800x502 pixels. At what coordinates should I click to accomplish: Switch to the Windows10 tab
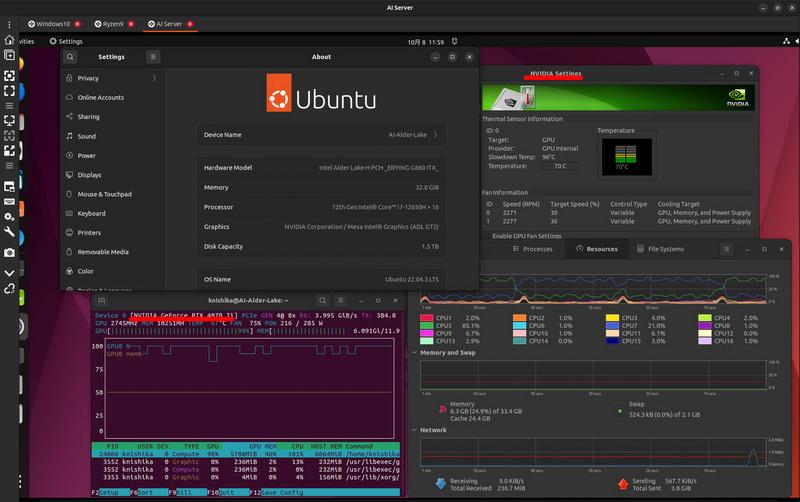(49, 24)
